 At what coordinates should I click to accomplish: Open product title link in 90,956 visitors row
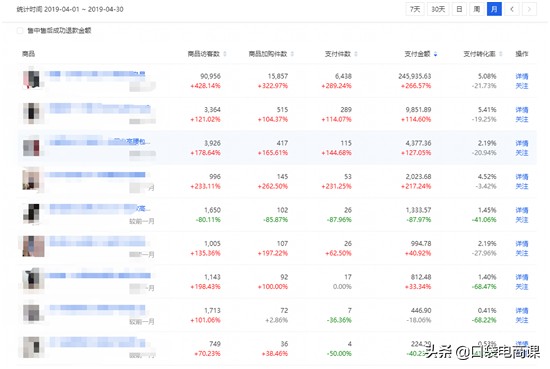(97, 74)
